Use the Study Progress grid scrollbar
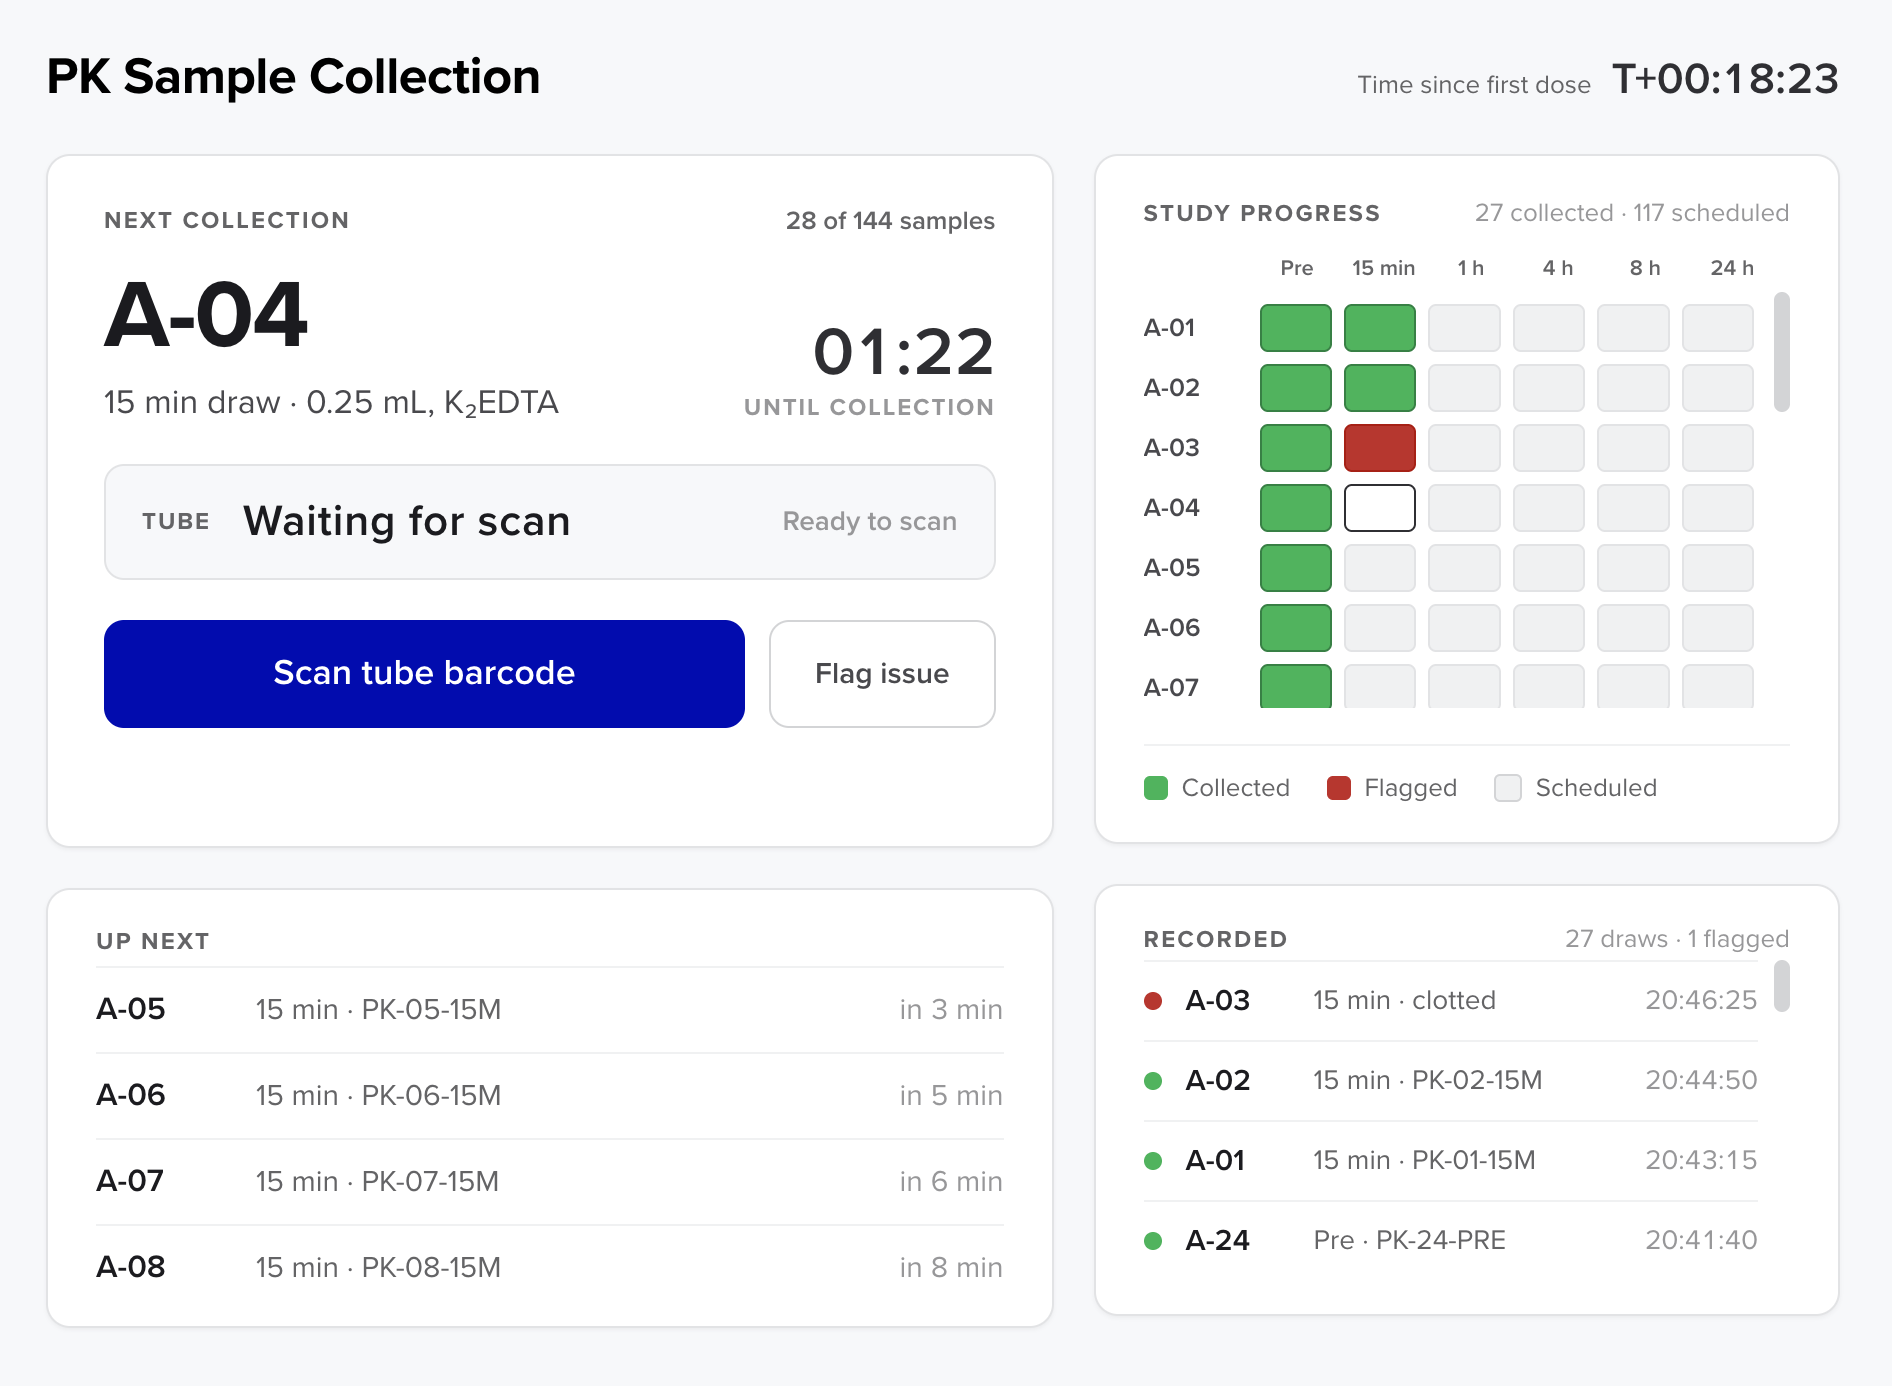 pyautogui.click(x=1782, y=352)
